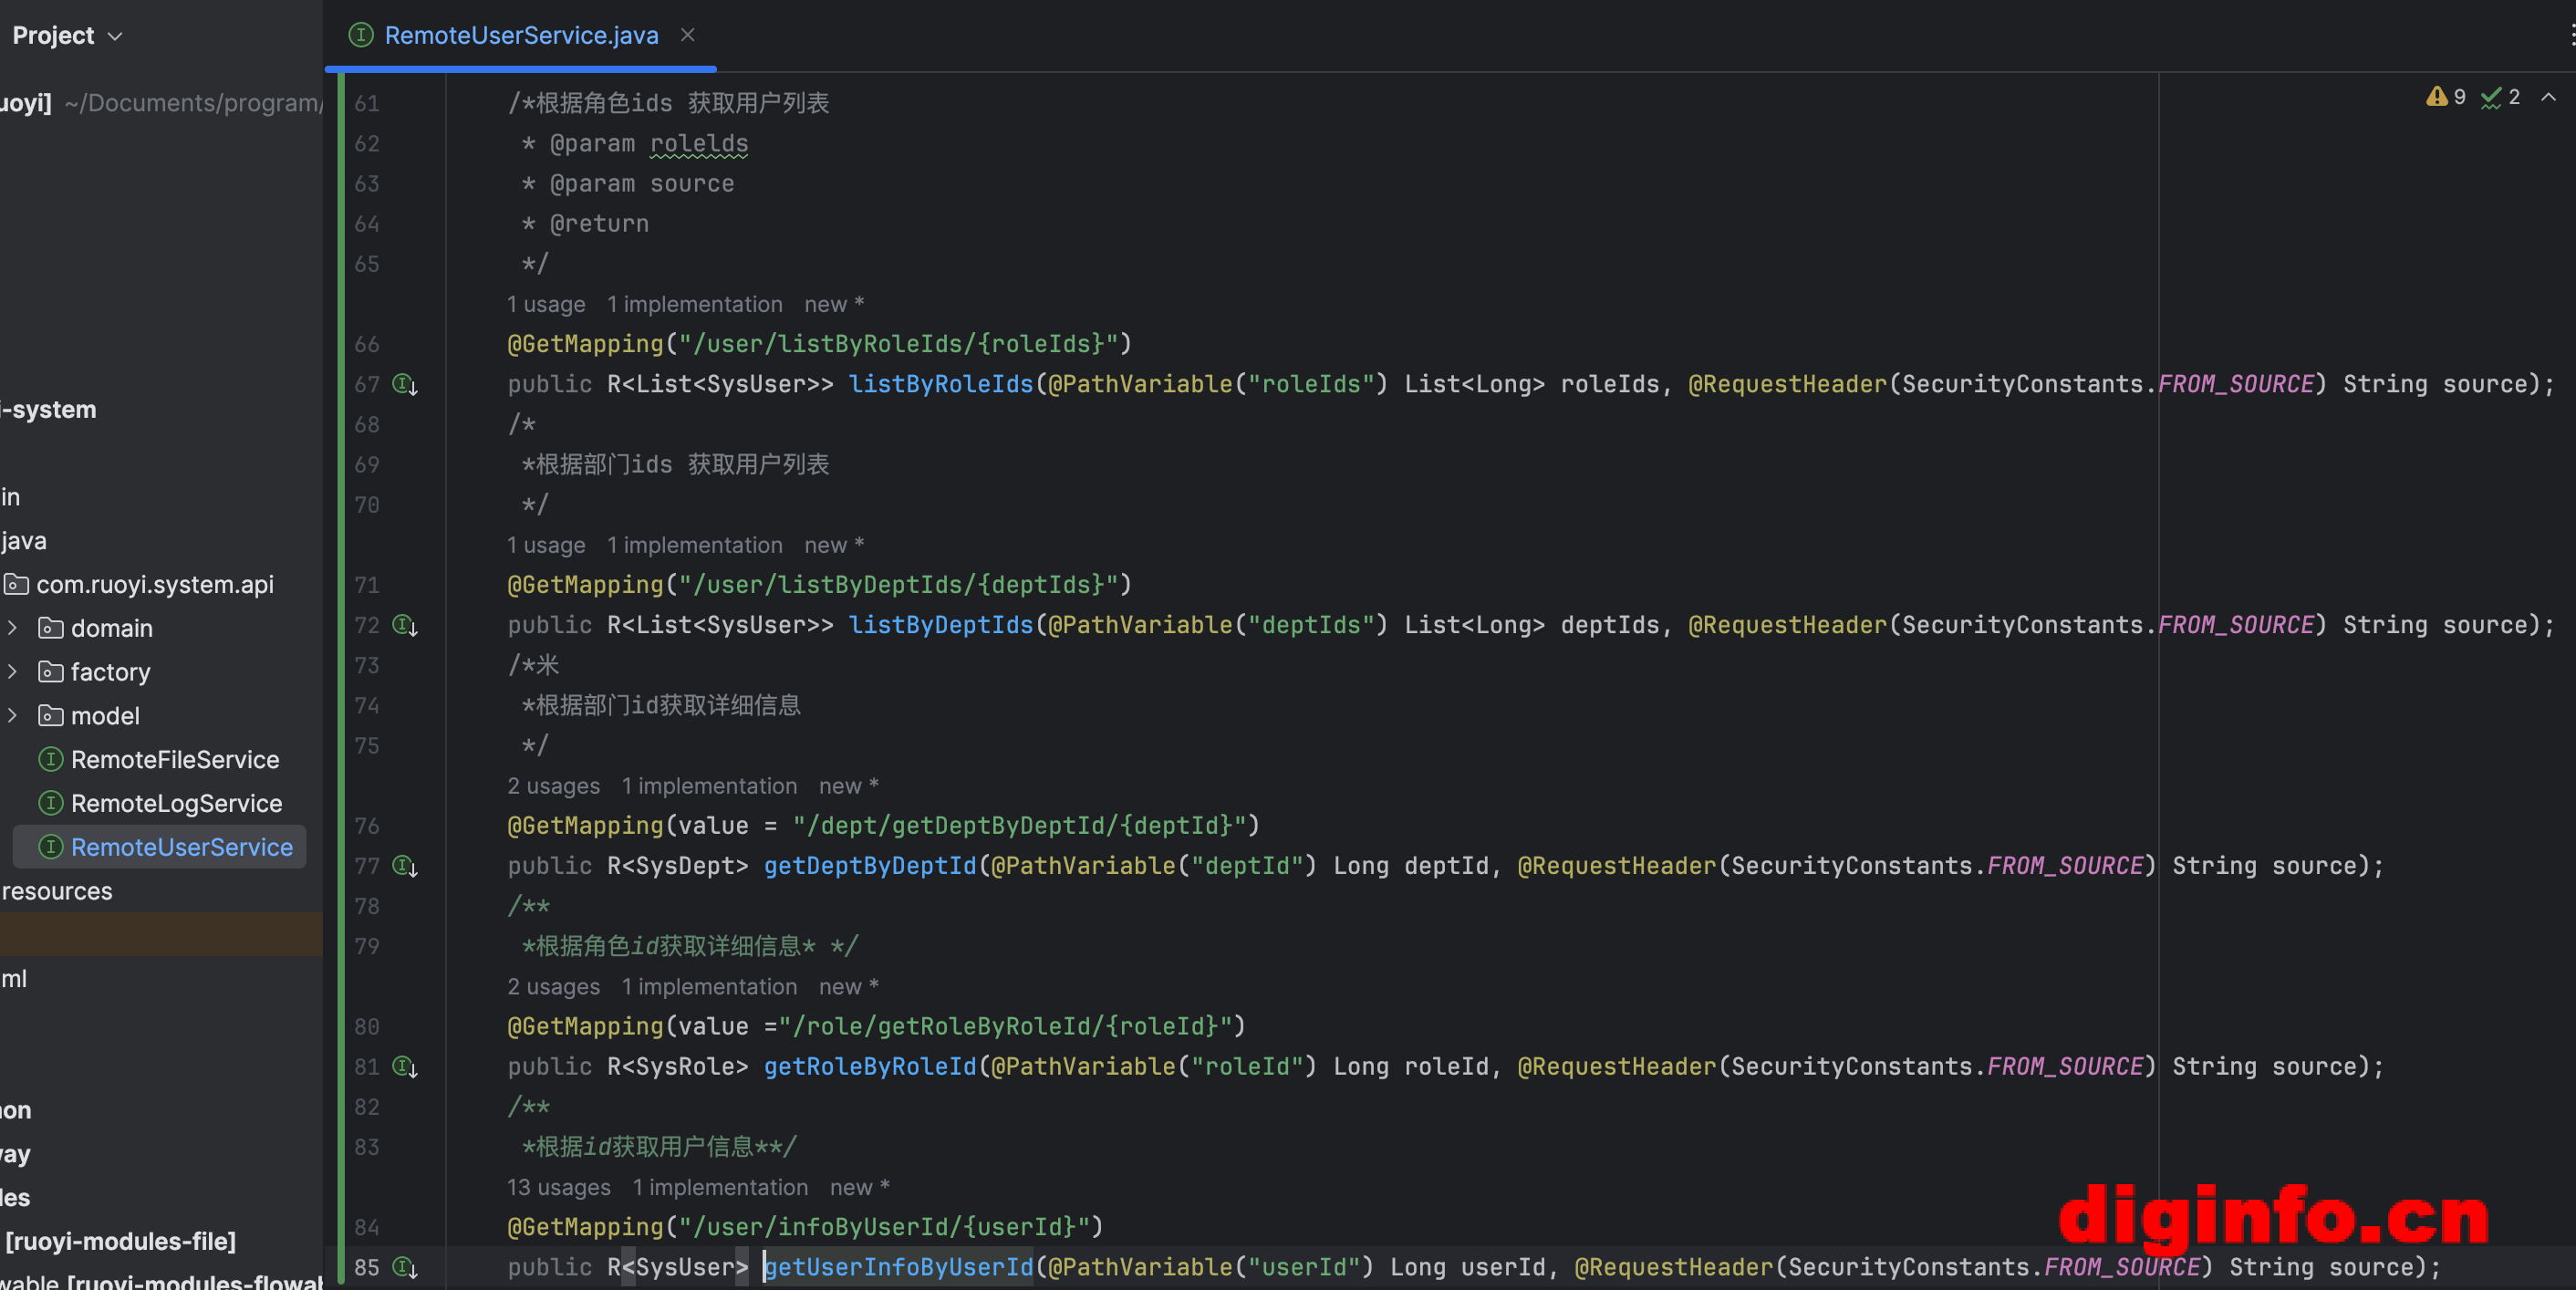
Task: Click '1 usage' hint above listByRoleIds
Action: 546,304
